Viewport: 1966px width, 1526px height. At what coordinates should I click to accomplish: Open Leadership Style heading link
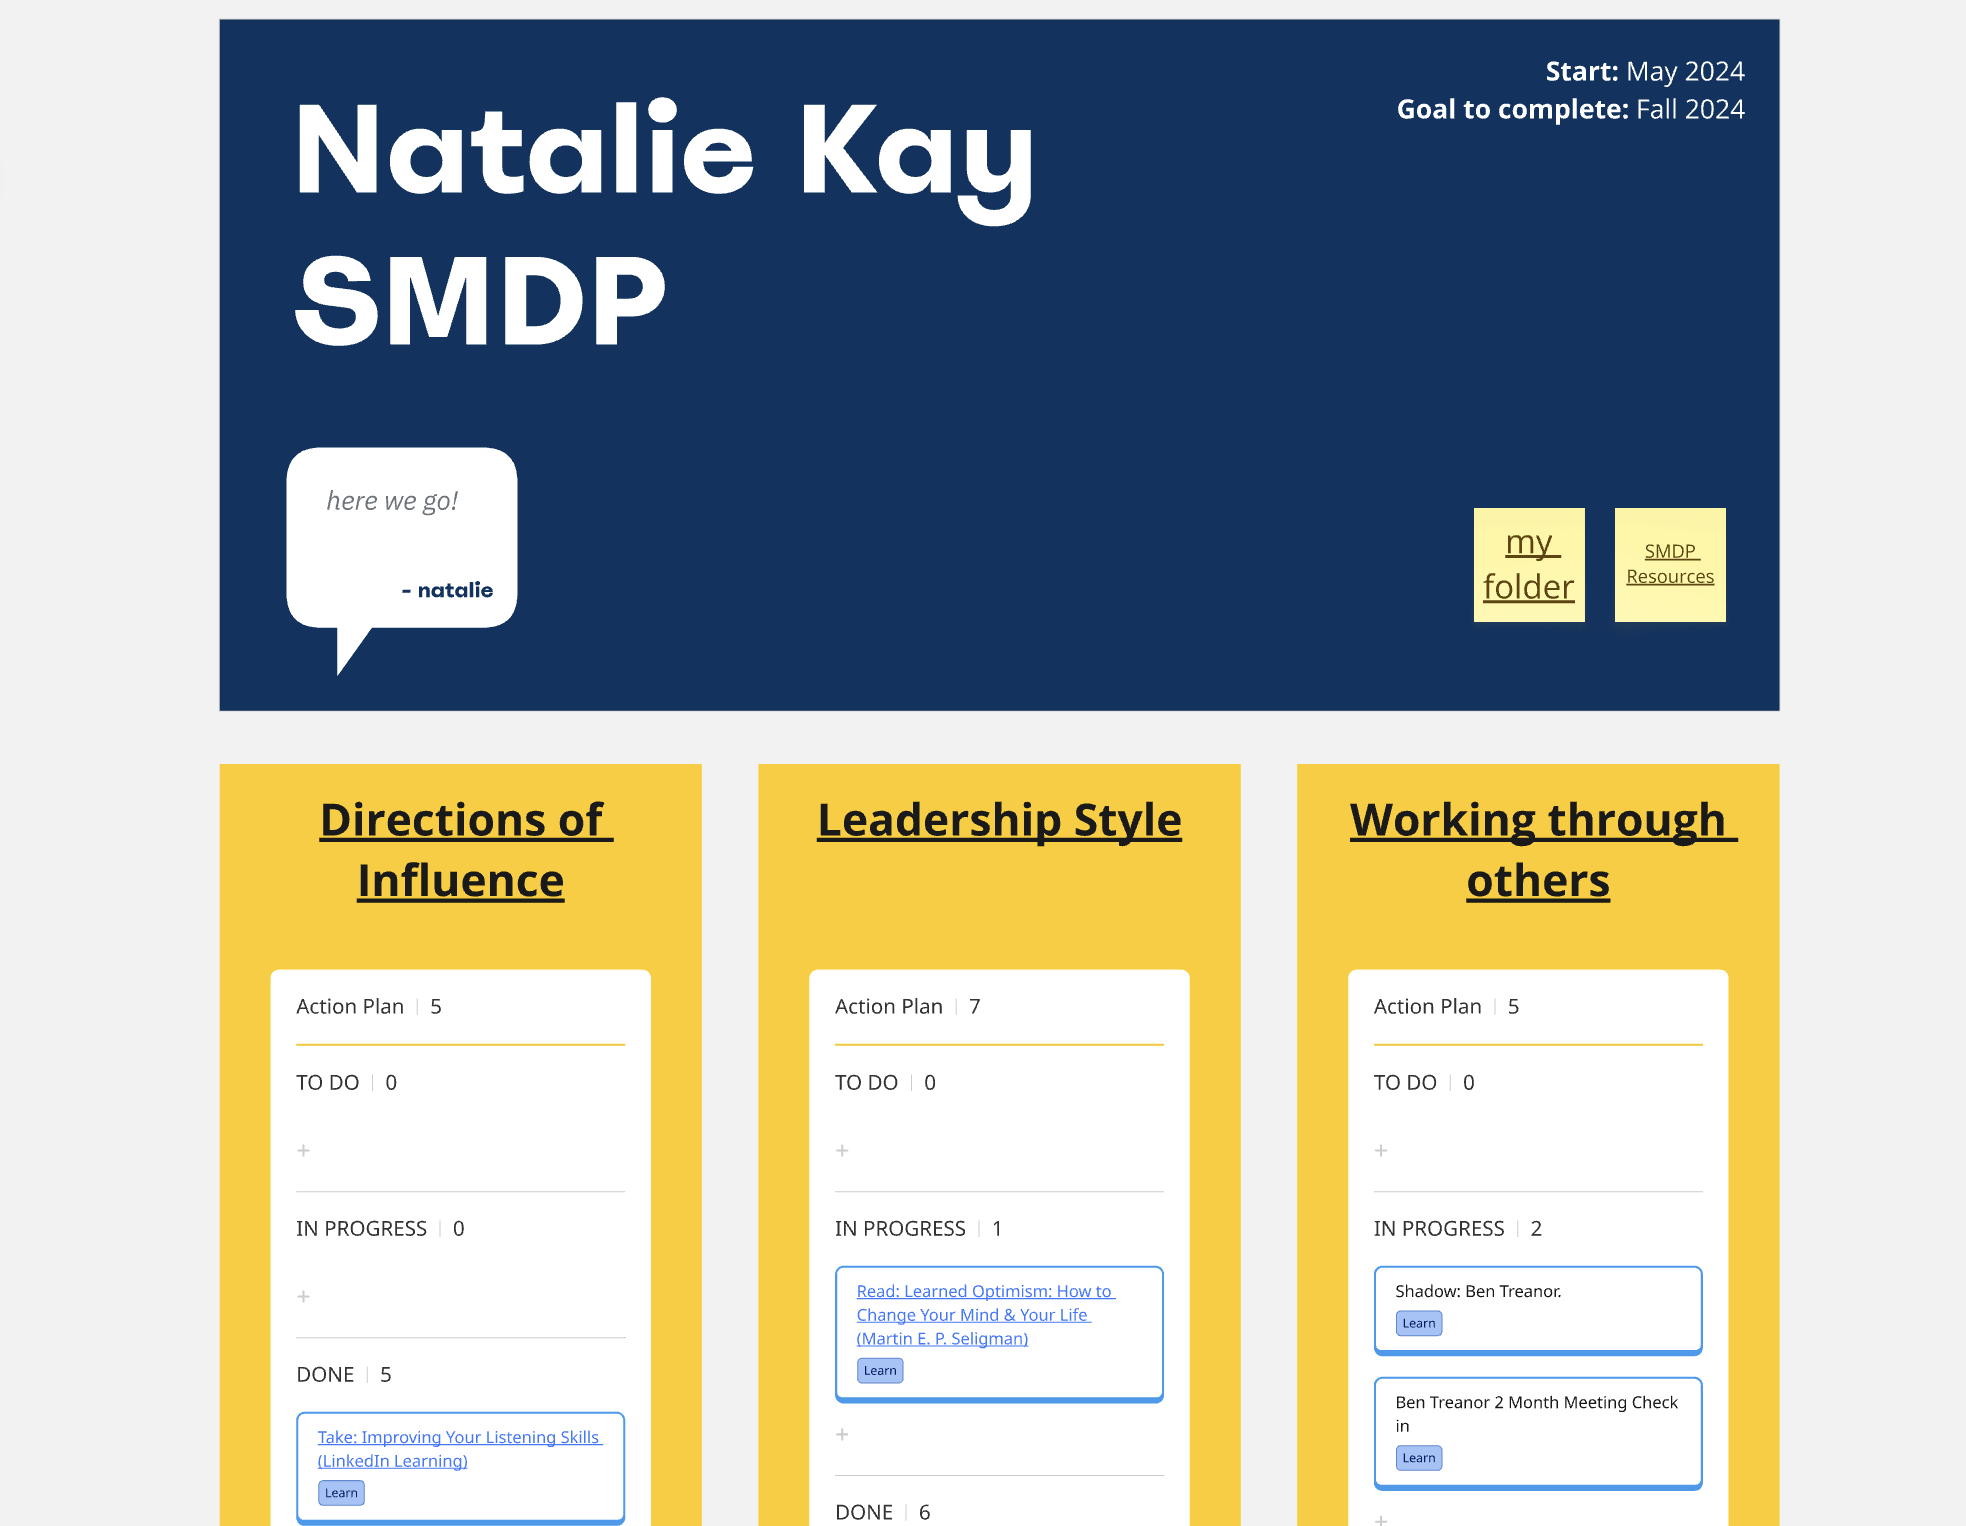[x=999, y=820]
